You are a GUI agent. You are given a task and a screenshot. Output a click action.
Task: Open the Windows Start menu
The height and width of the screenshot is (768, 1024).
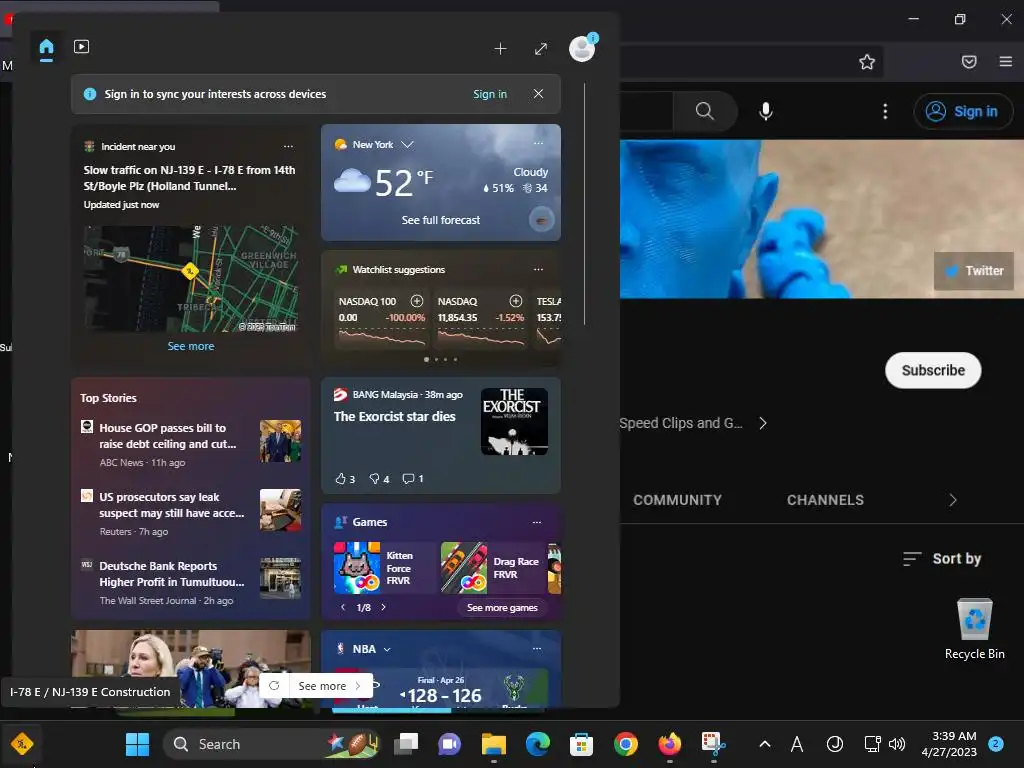tap(137, 744)
